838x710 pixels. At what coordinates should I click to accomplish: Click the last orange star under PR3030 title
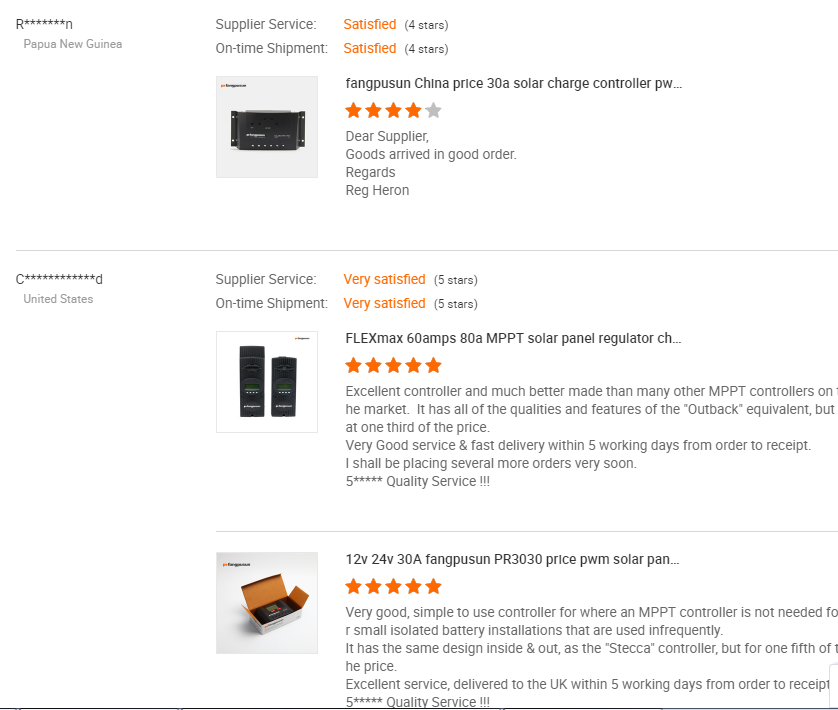tap(433, 587)
